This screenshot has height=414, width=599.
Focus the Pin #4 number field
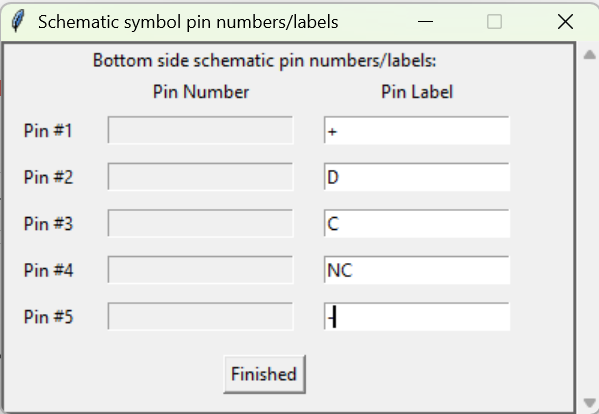[x=201, y=270]
